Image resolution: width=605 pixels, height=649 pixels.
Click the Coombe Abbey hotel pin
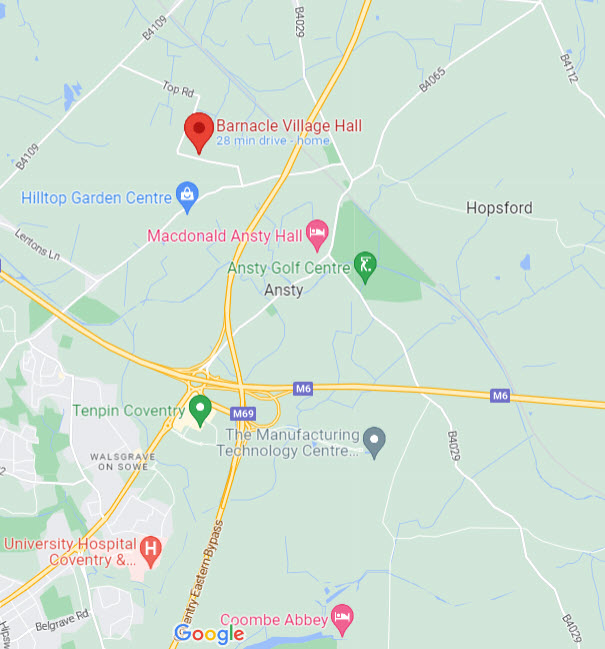[x=342, y=620]
